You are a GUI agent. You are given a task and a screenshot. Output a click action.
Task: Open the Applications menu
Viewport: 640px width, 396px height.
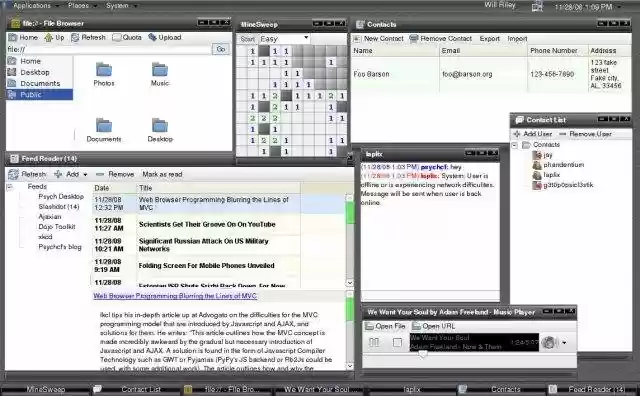coord(32,6)
